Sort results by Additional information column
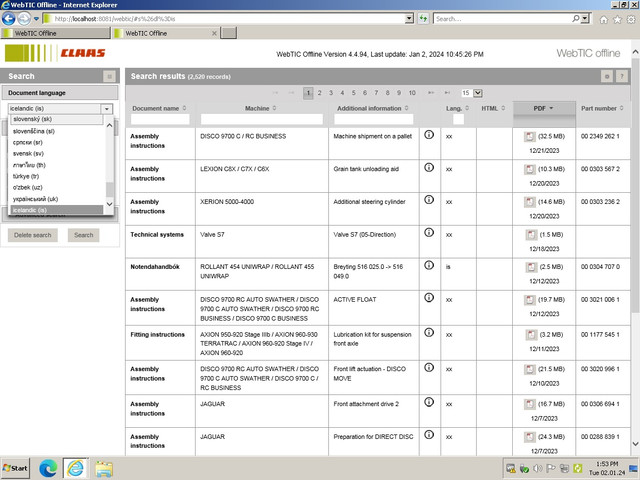 pyautogui.click(x=373, y=109)
